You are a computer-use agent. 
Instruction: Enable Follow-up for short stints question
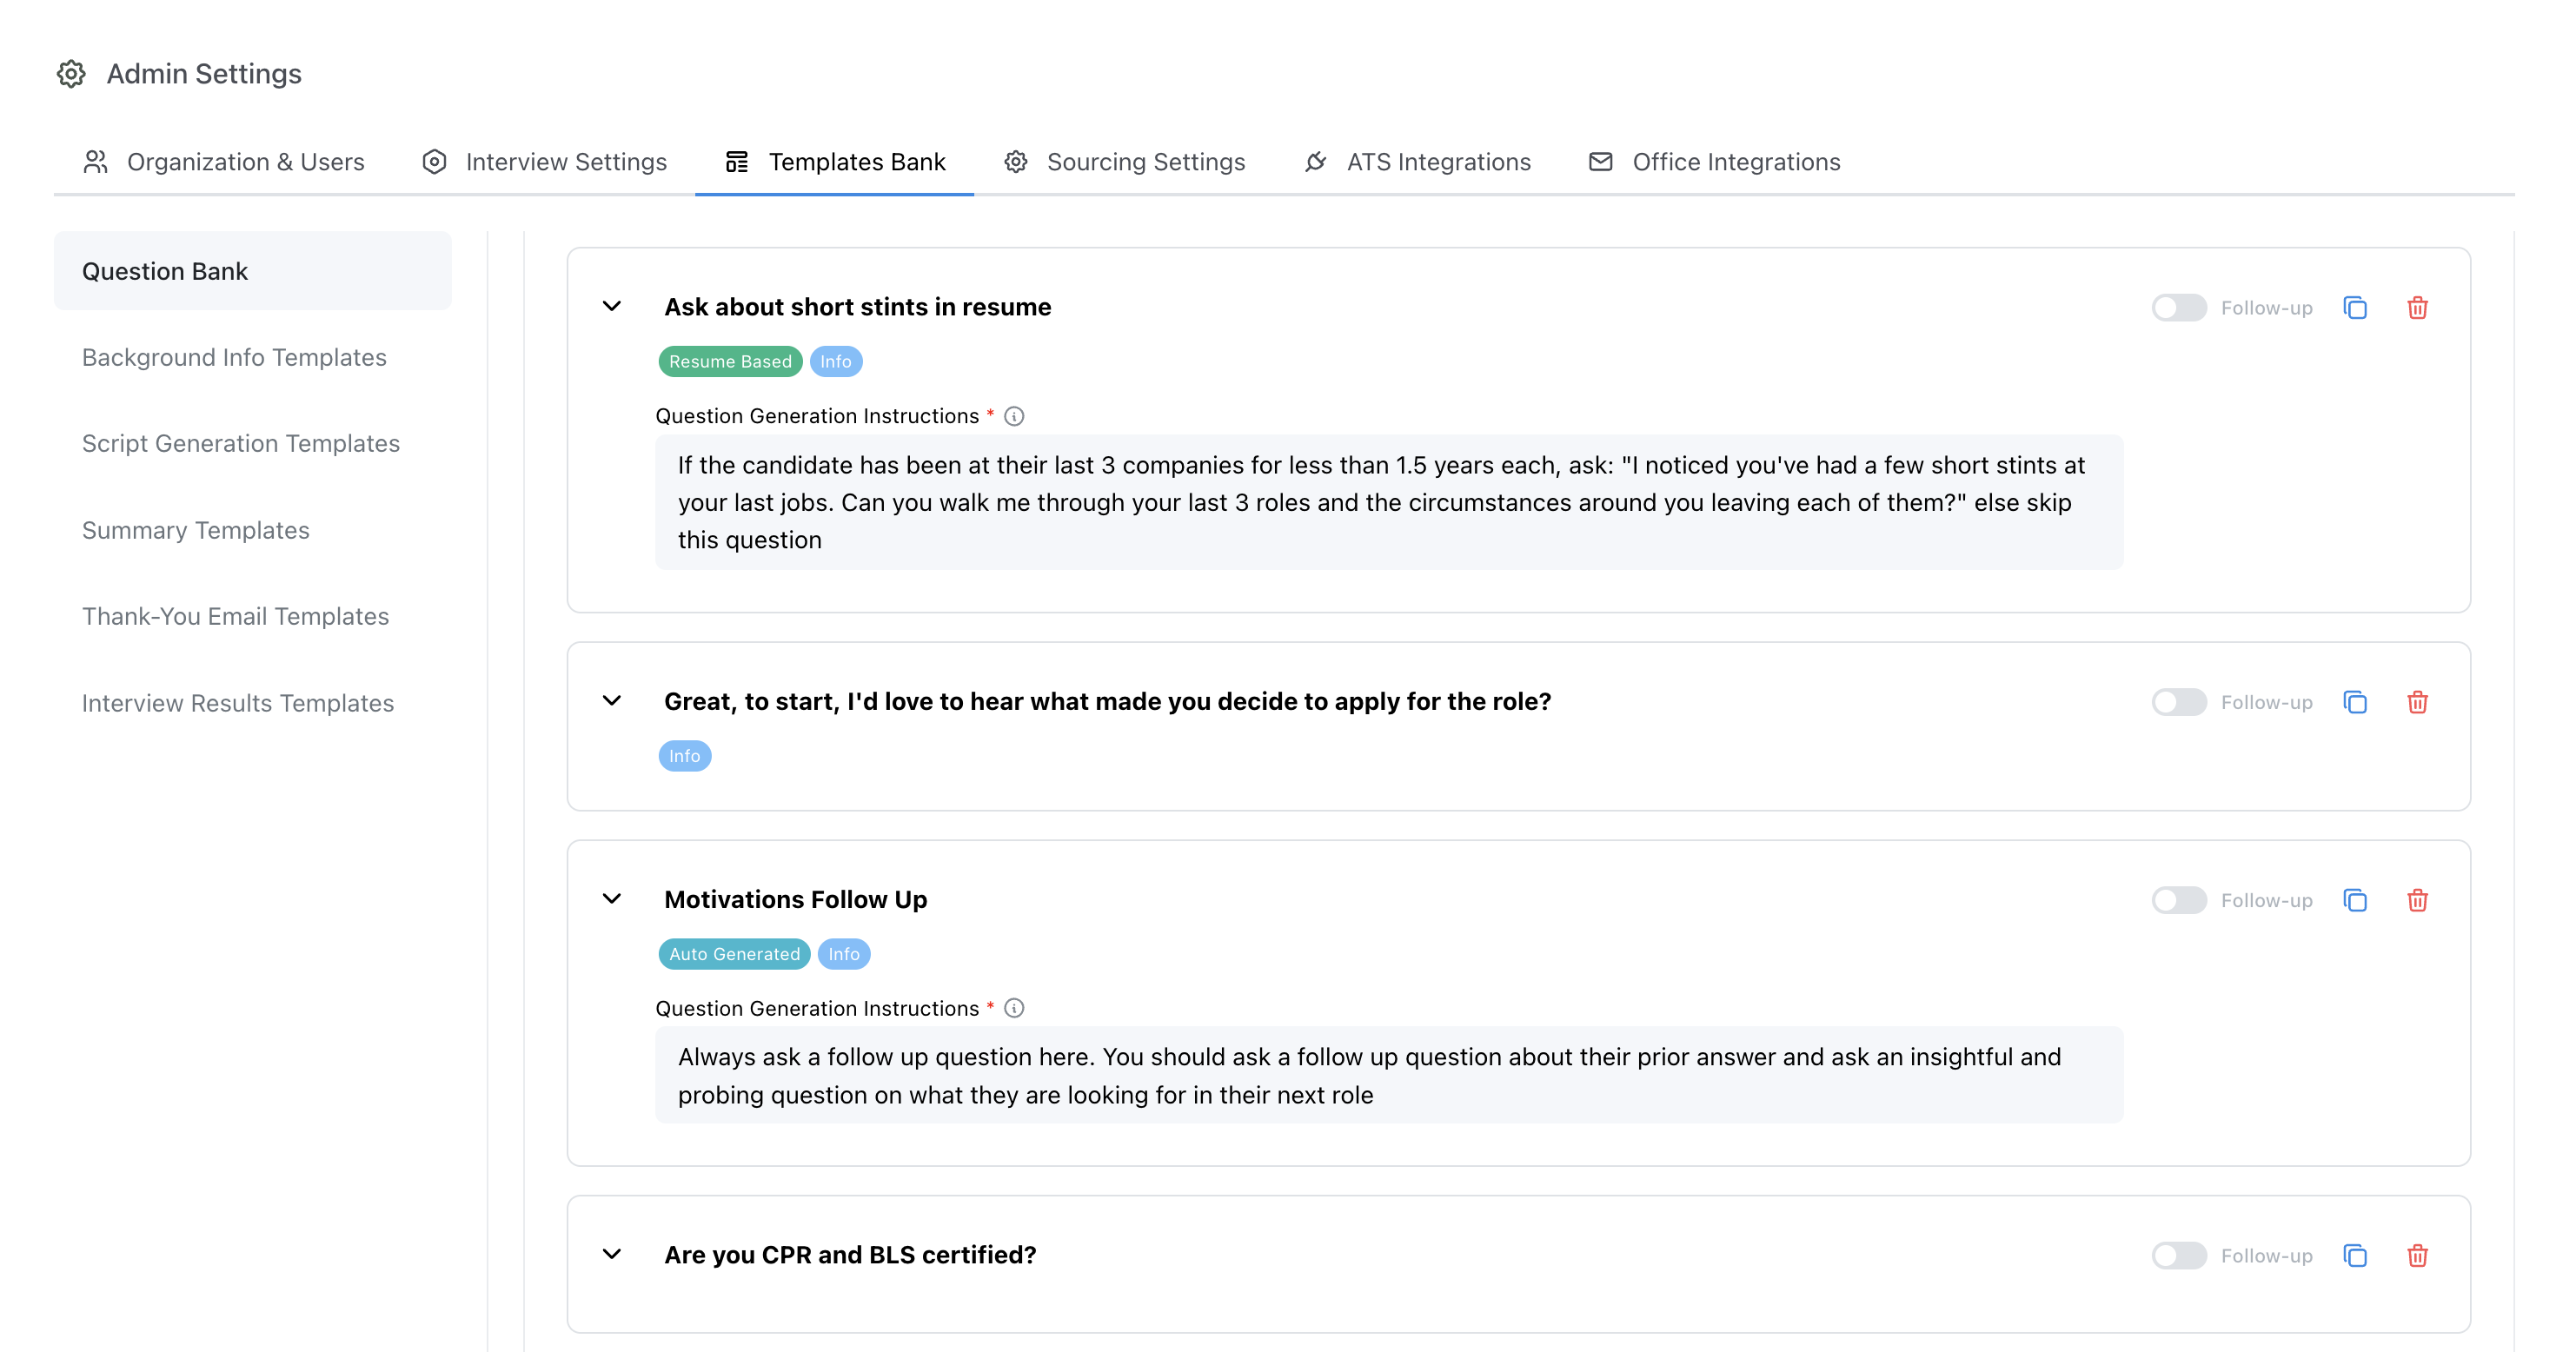(x=2178, y=308)
